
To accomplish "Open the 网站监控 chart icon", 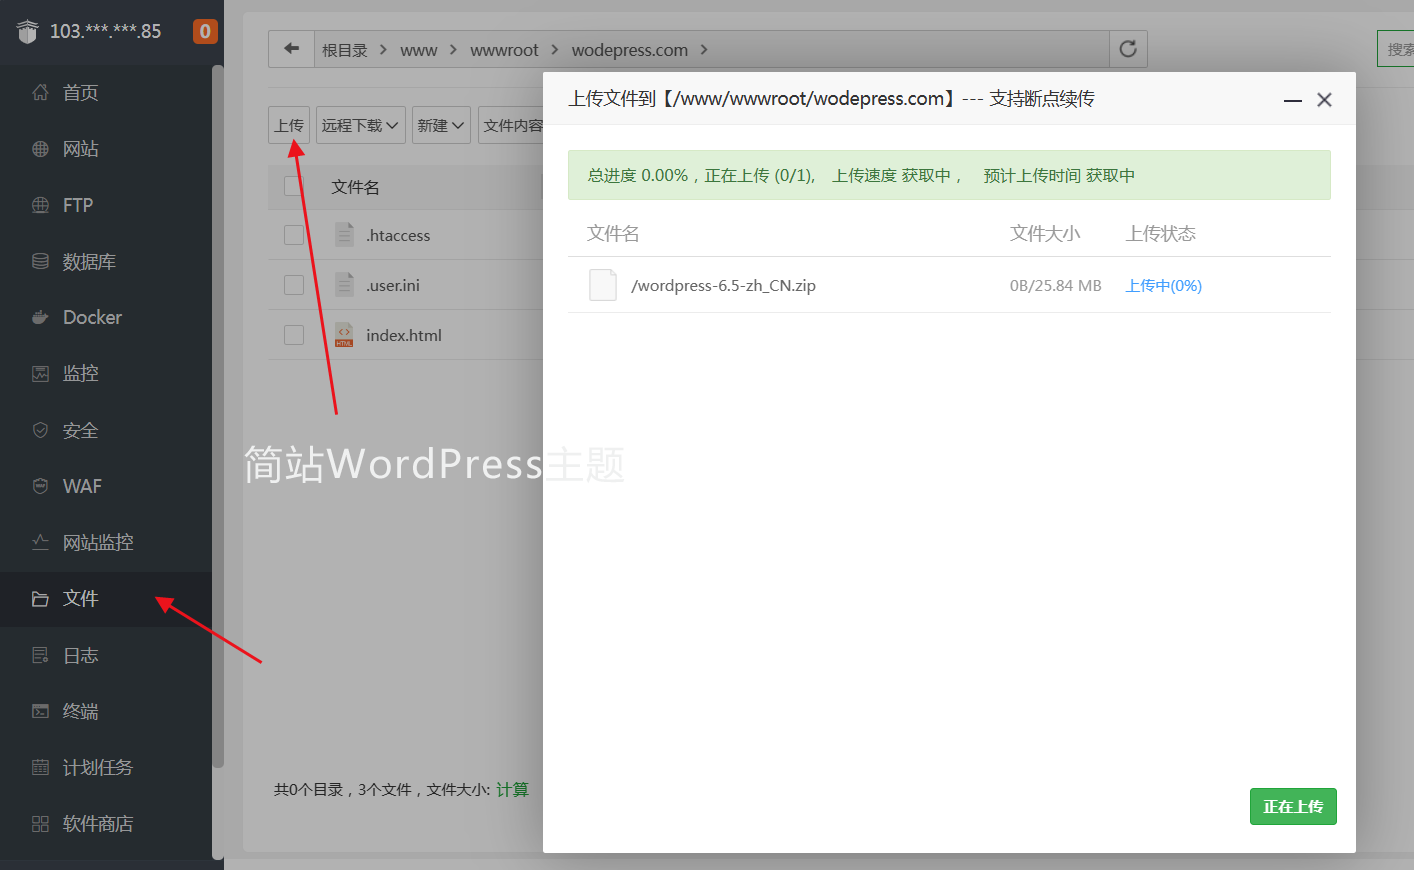I will pyautogui.click(x=40, y=542).
